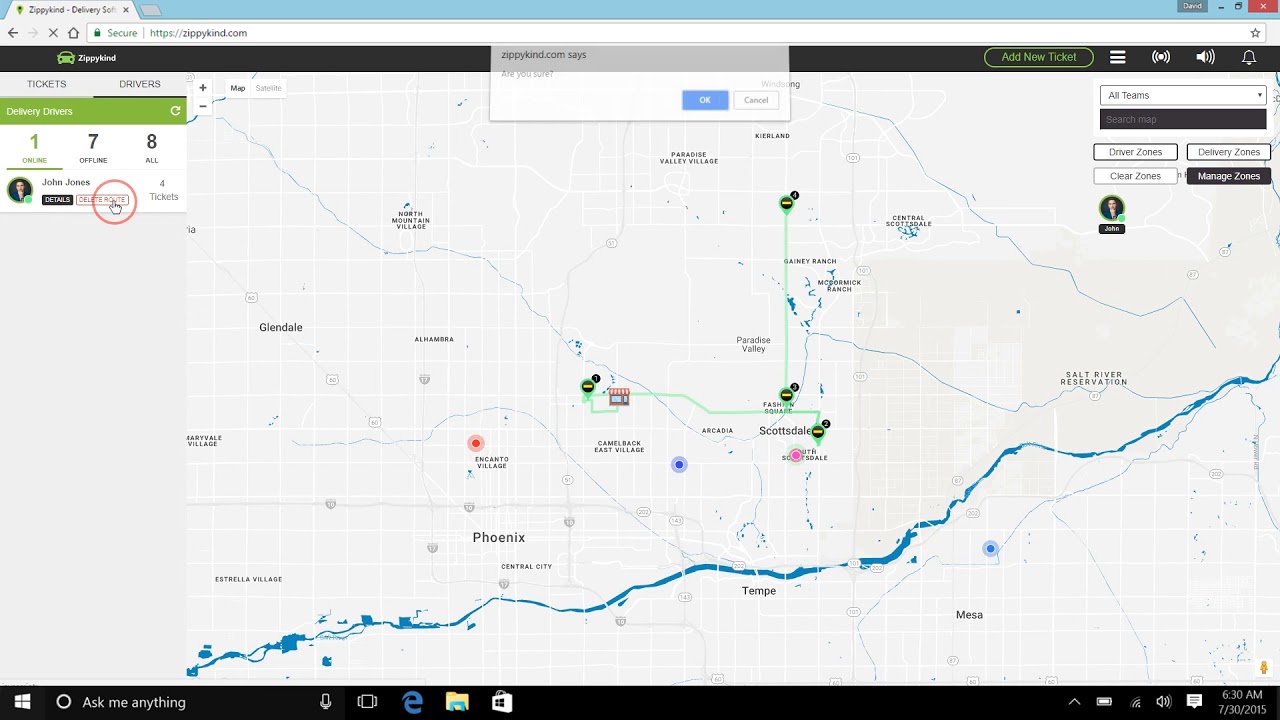
Task: Toggle Driver Zones overlay
Action: 1135,152
